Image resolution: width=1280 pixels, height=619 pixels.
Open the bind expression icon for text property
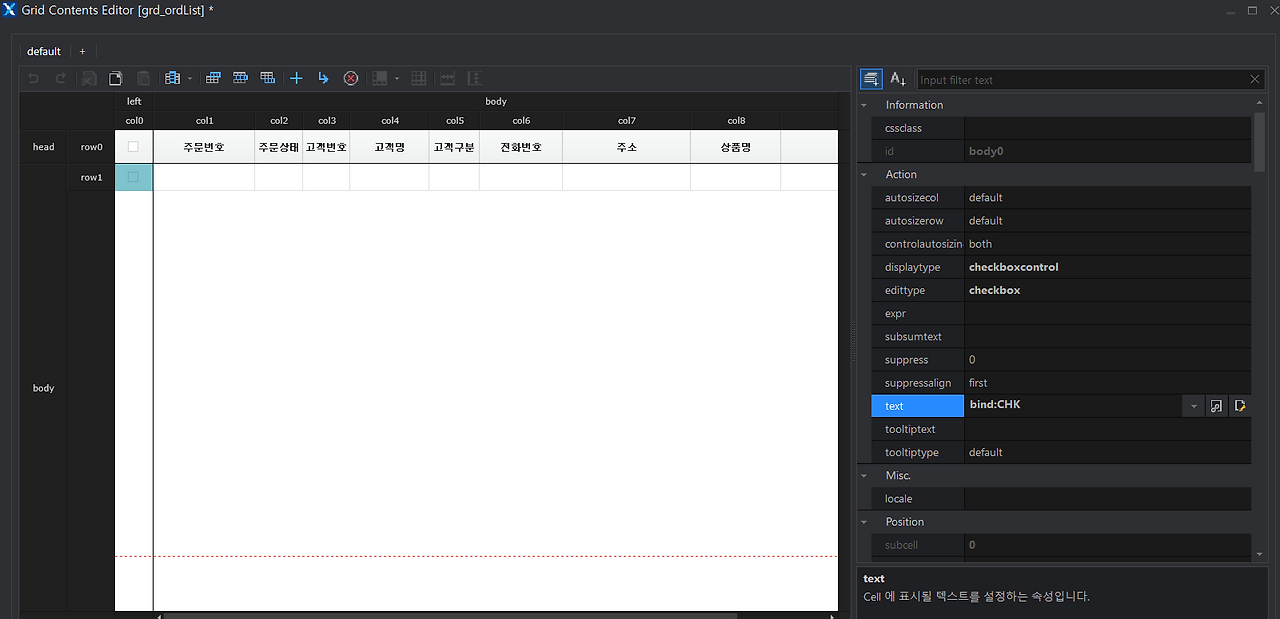click(x=1217, y=405)
